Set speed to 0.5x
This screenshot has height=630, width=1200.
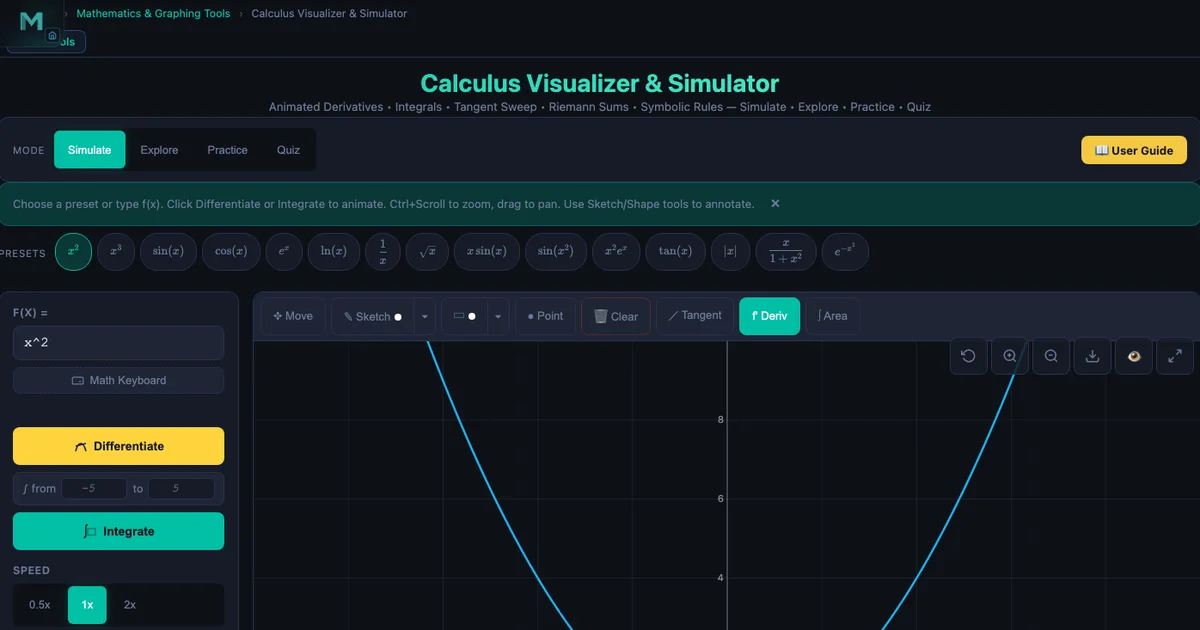tap(40, 605)
